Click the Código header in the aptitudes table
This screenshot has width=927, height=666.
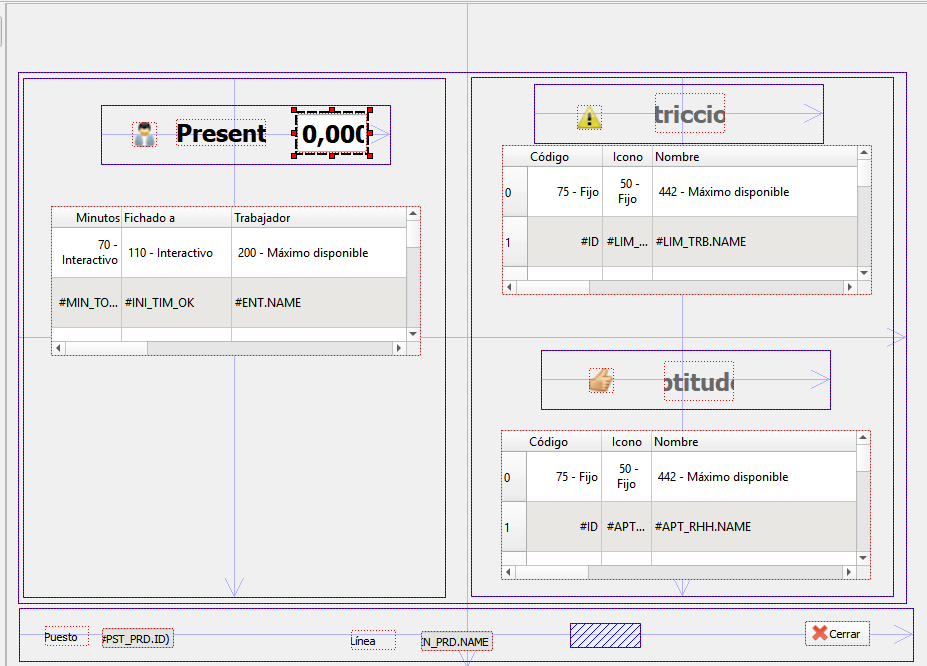click(563, 441)
